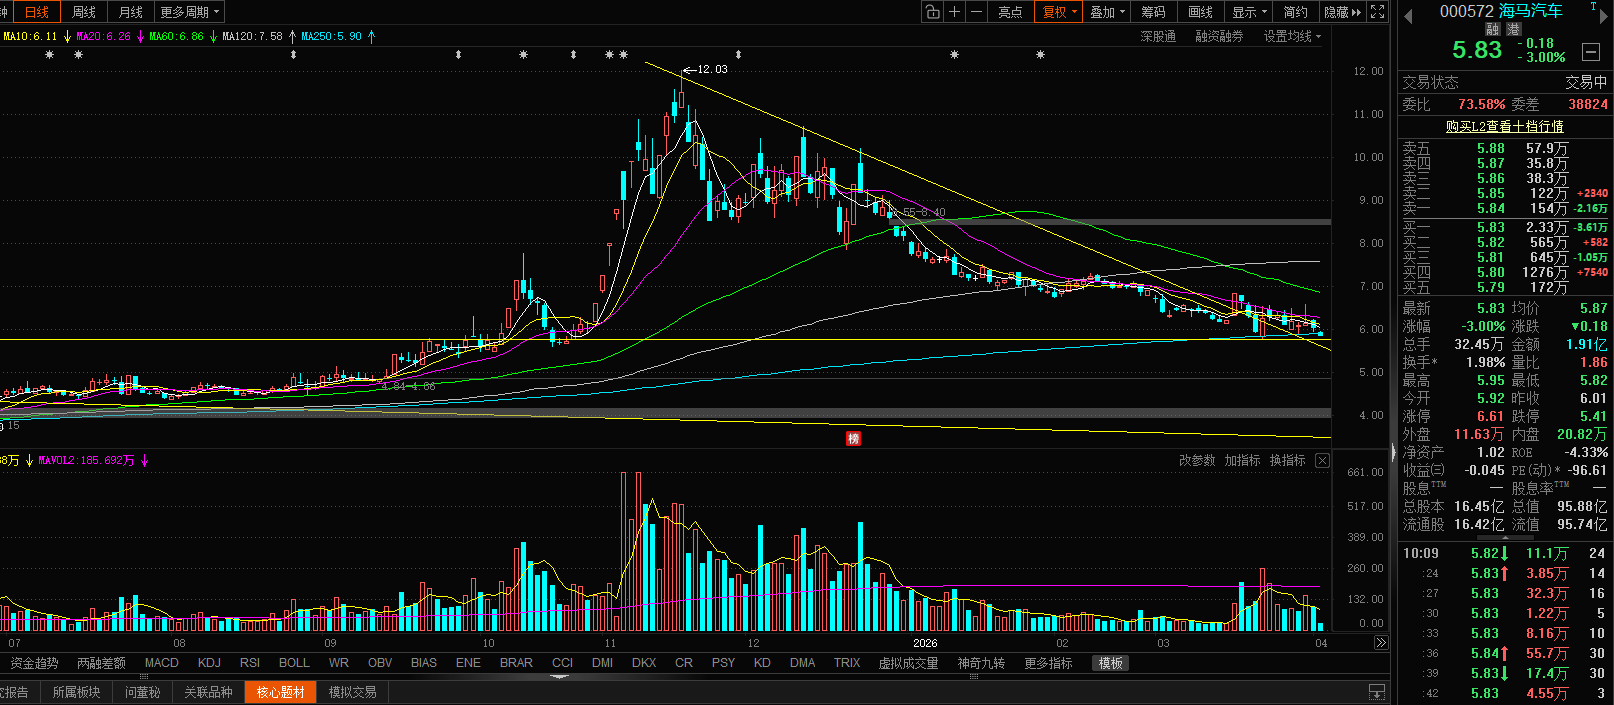The height and width of the screenshot is (705, 1614).
Task: Click the lock icon in chart toolbar
Action: (x=932, y=12)
